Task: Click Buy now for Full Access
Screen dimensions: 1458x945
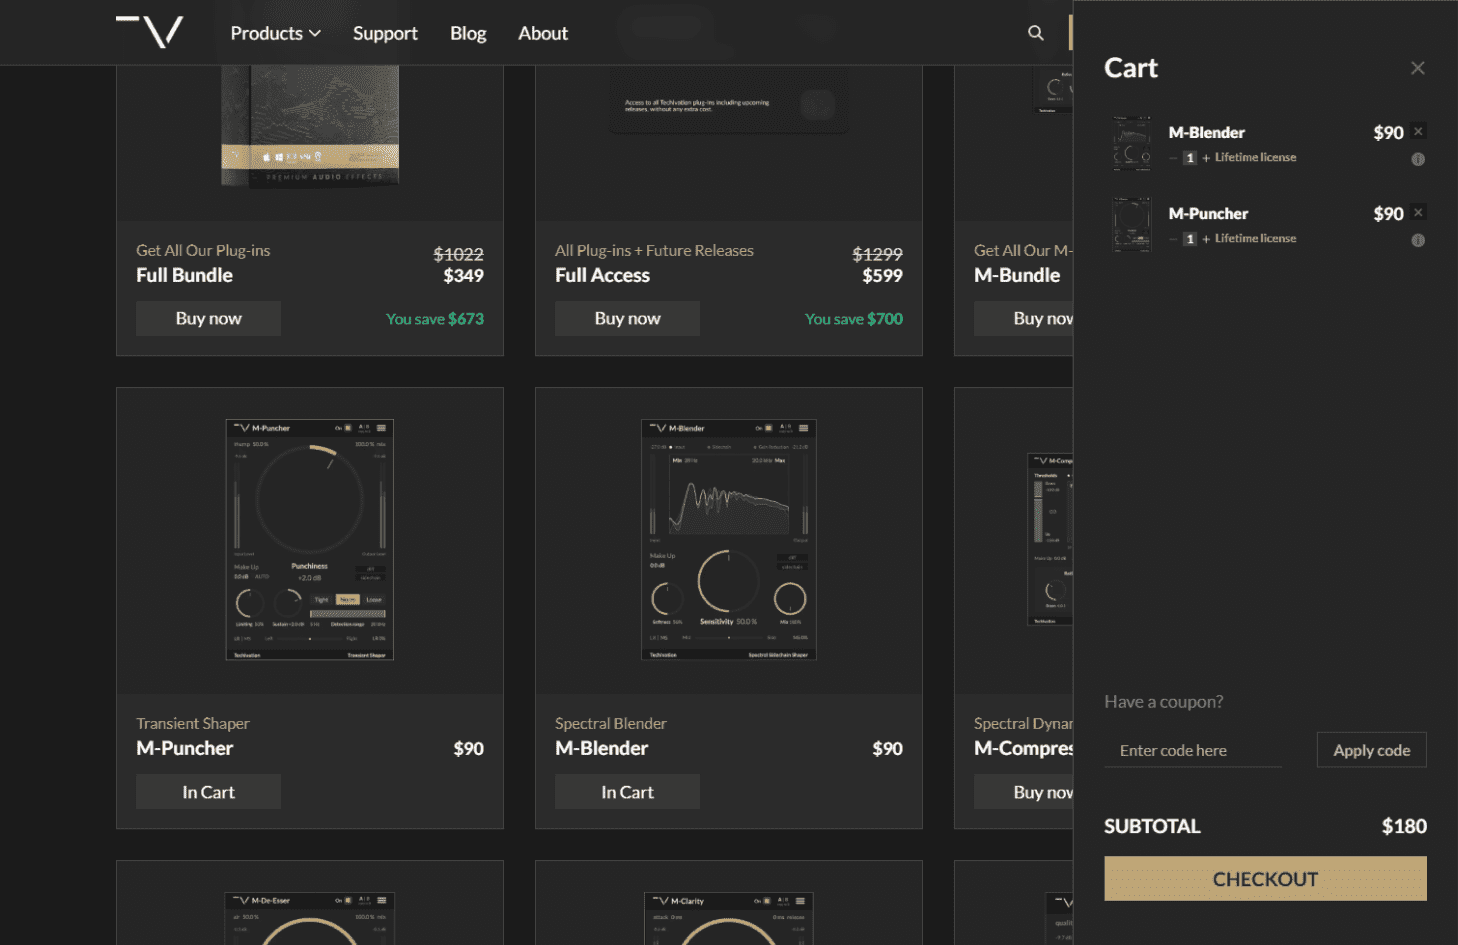Action: (x=627, y=318)
